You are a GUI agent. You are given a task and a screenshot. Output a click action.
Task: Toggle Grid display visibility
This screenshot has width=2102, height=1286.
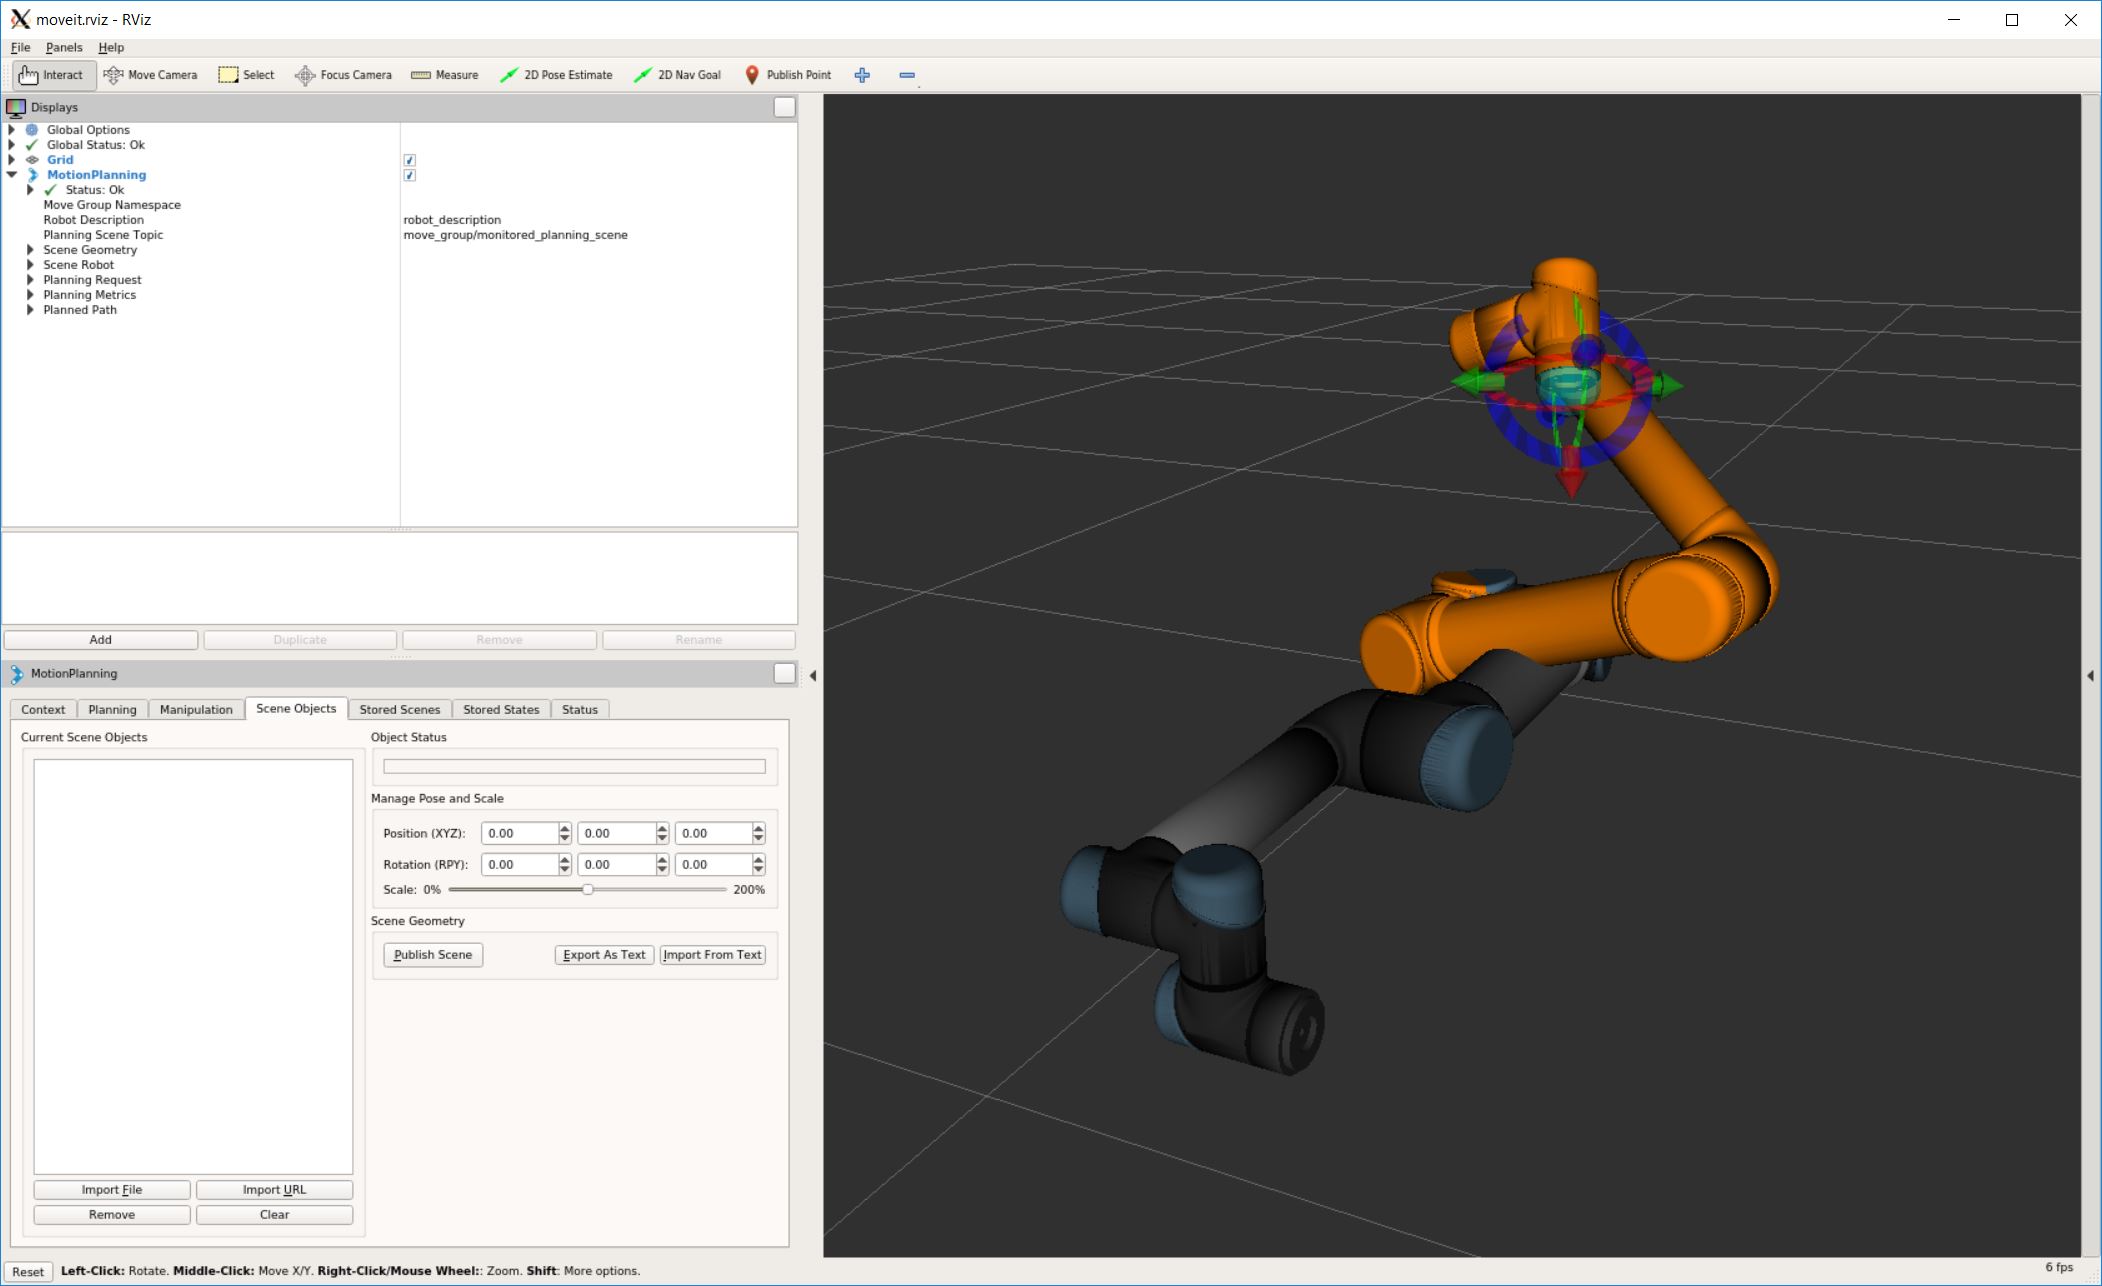[411, 159]
